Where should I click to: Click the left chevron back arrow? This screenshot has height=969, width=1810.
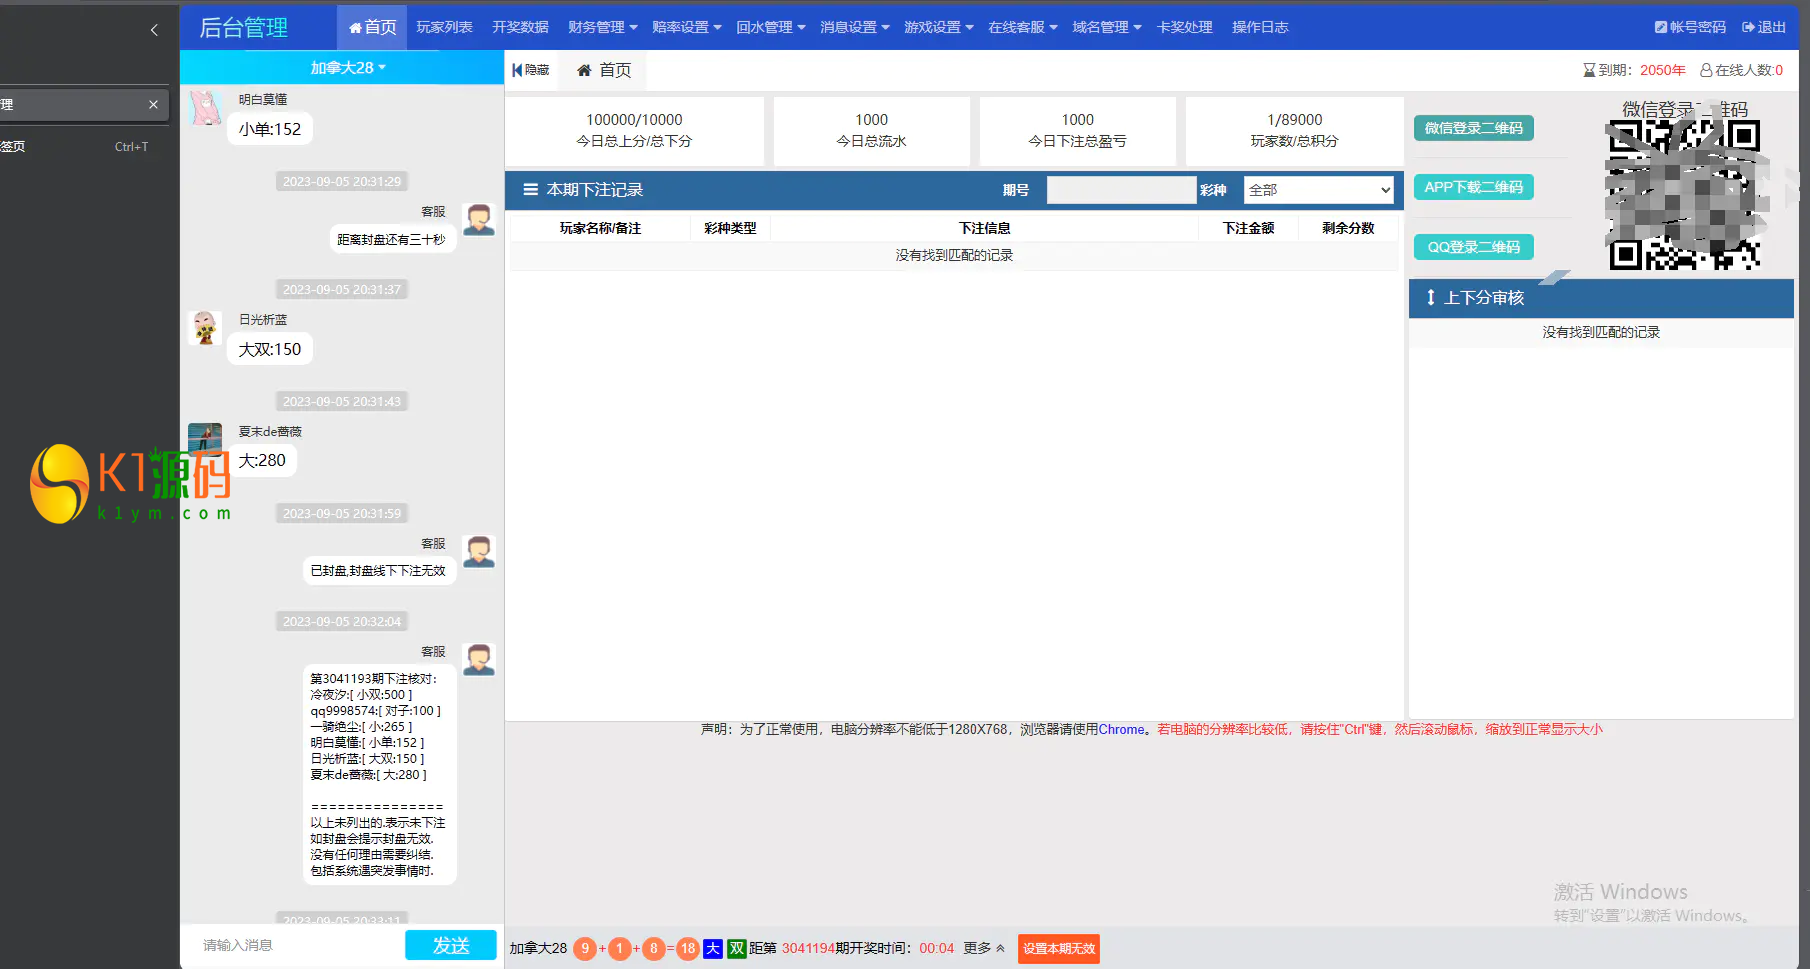click(154, 30)
